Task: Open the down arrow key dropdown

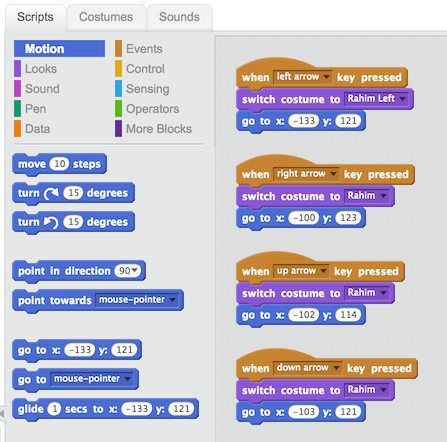Action: coord(307,368)
